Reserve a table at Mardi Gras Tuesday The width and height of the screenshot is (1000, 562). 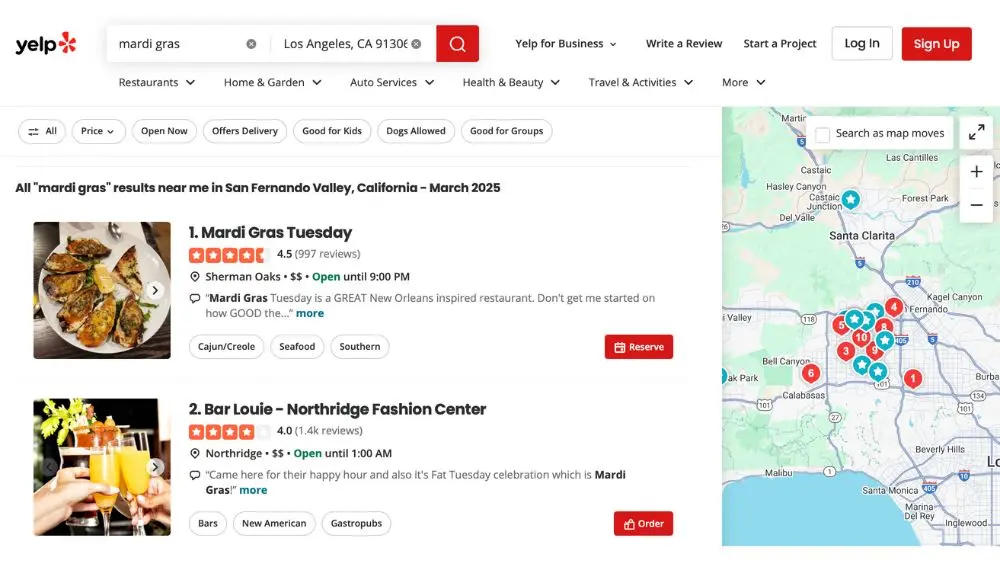(x=638, y=347)
